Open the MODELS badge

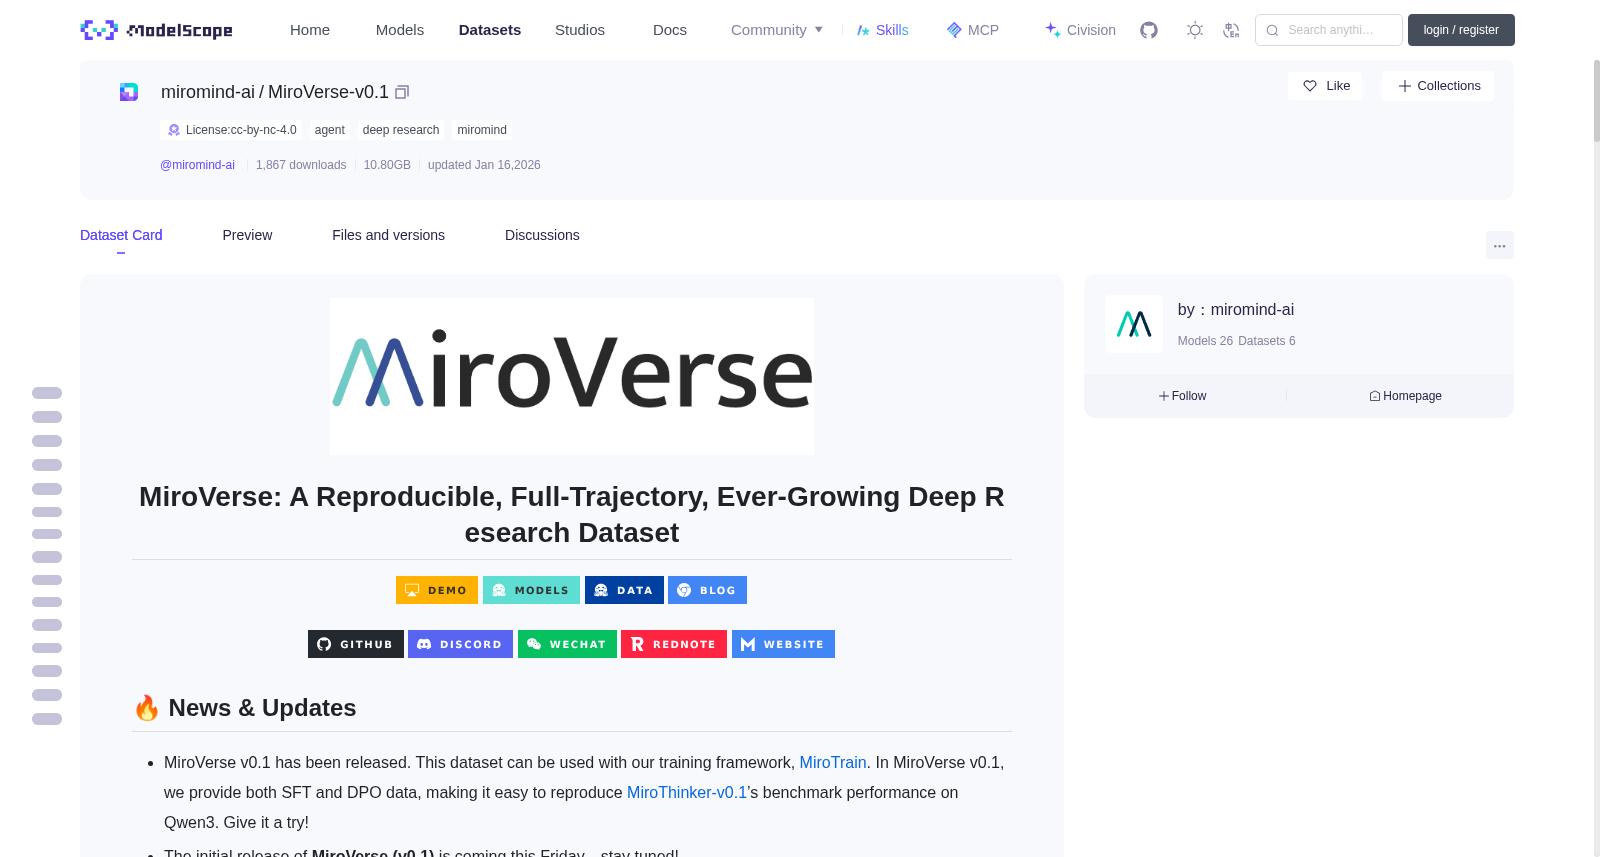pyautogui.click(x=531, y=590)
